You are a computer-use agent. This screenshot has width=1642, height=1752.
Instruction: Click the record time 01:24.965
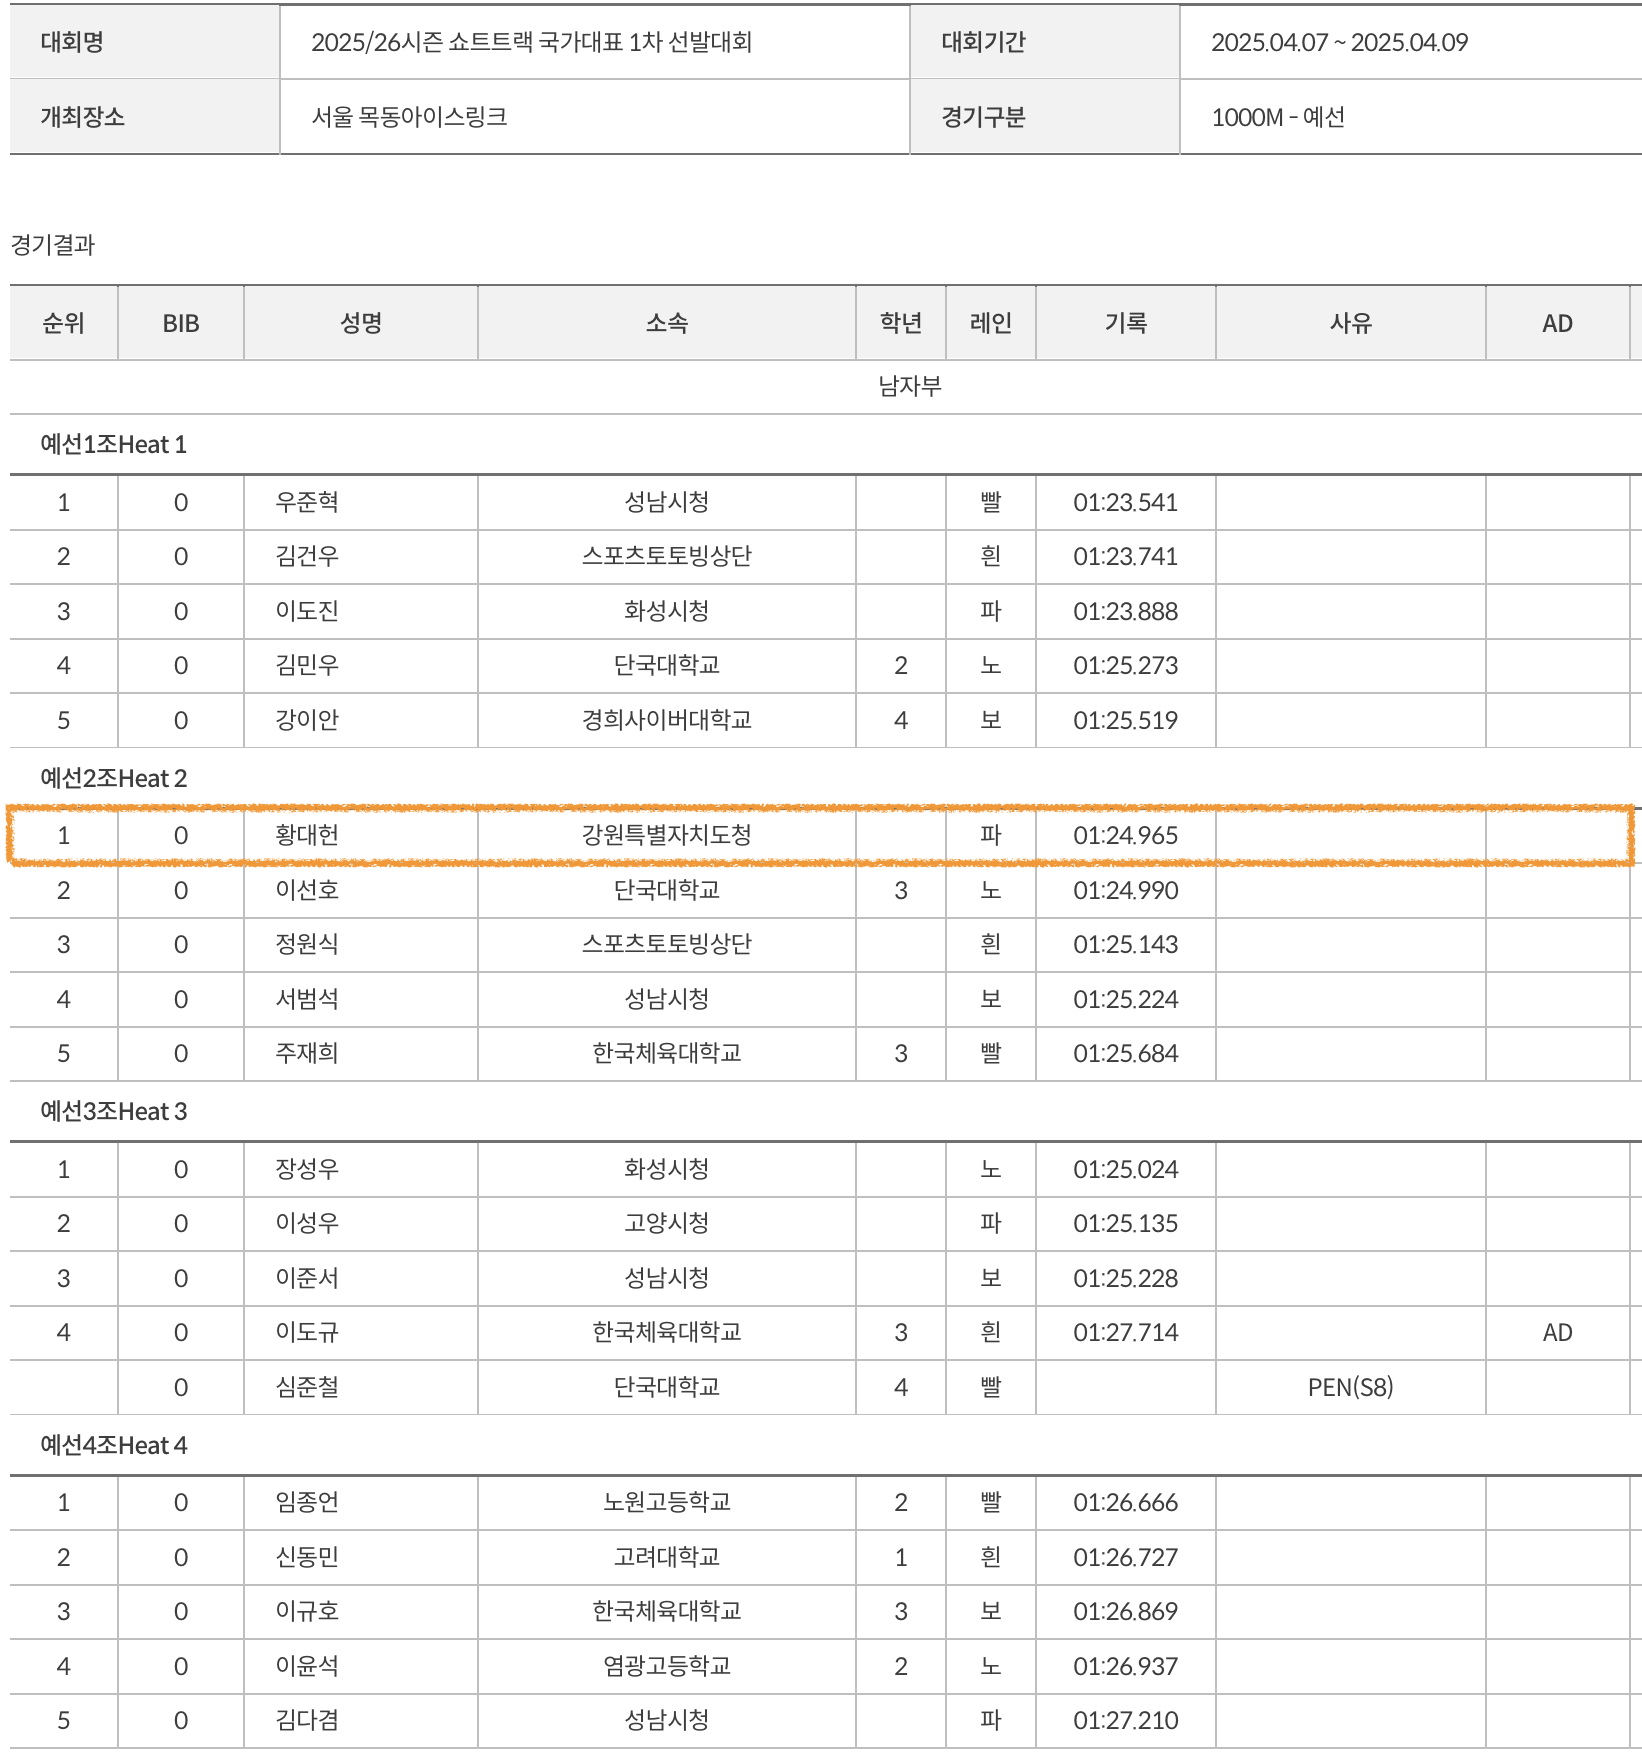point(1125,835)
